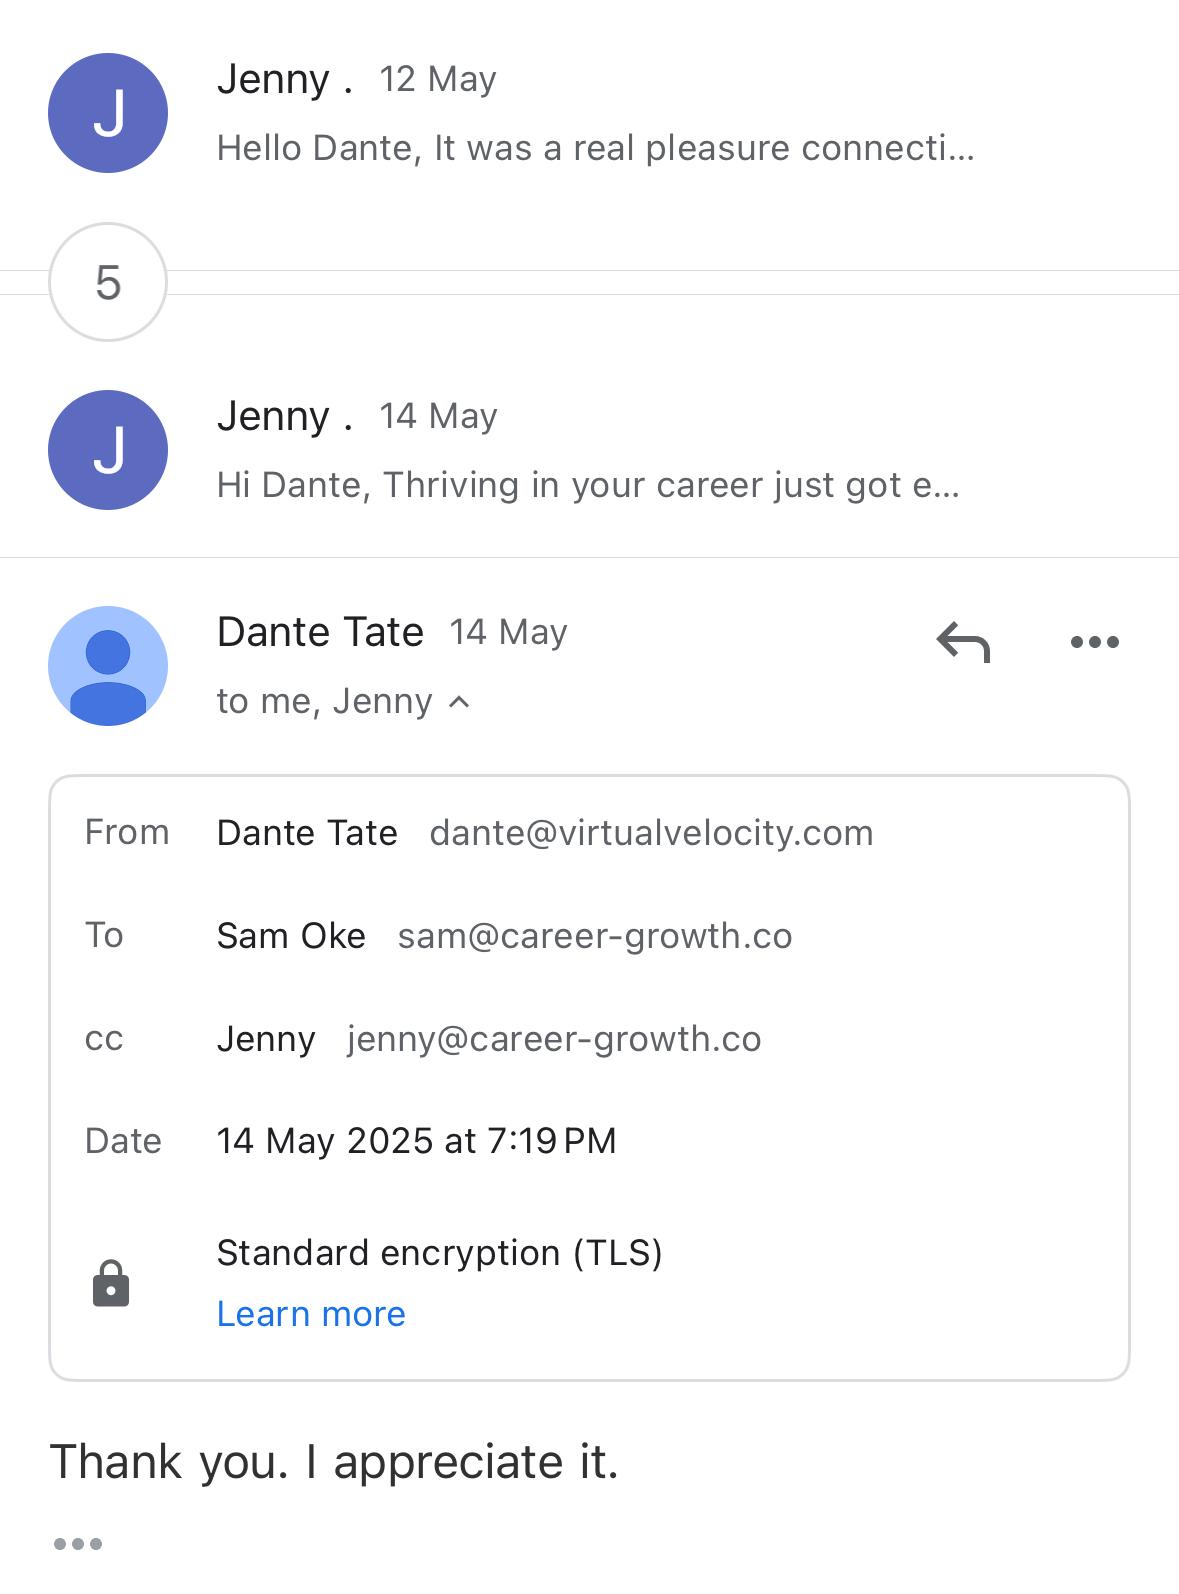This screenshot has height=1594, width=1179.
Task: Click the date "14 May 2025 at 7:19 PM"
Action: tap(416, 1141)
